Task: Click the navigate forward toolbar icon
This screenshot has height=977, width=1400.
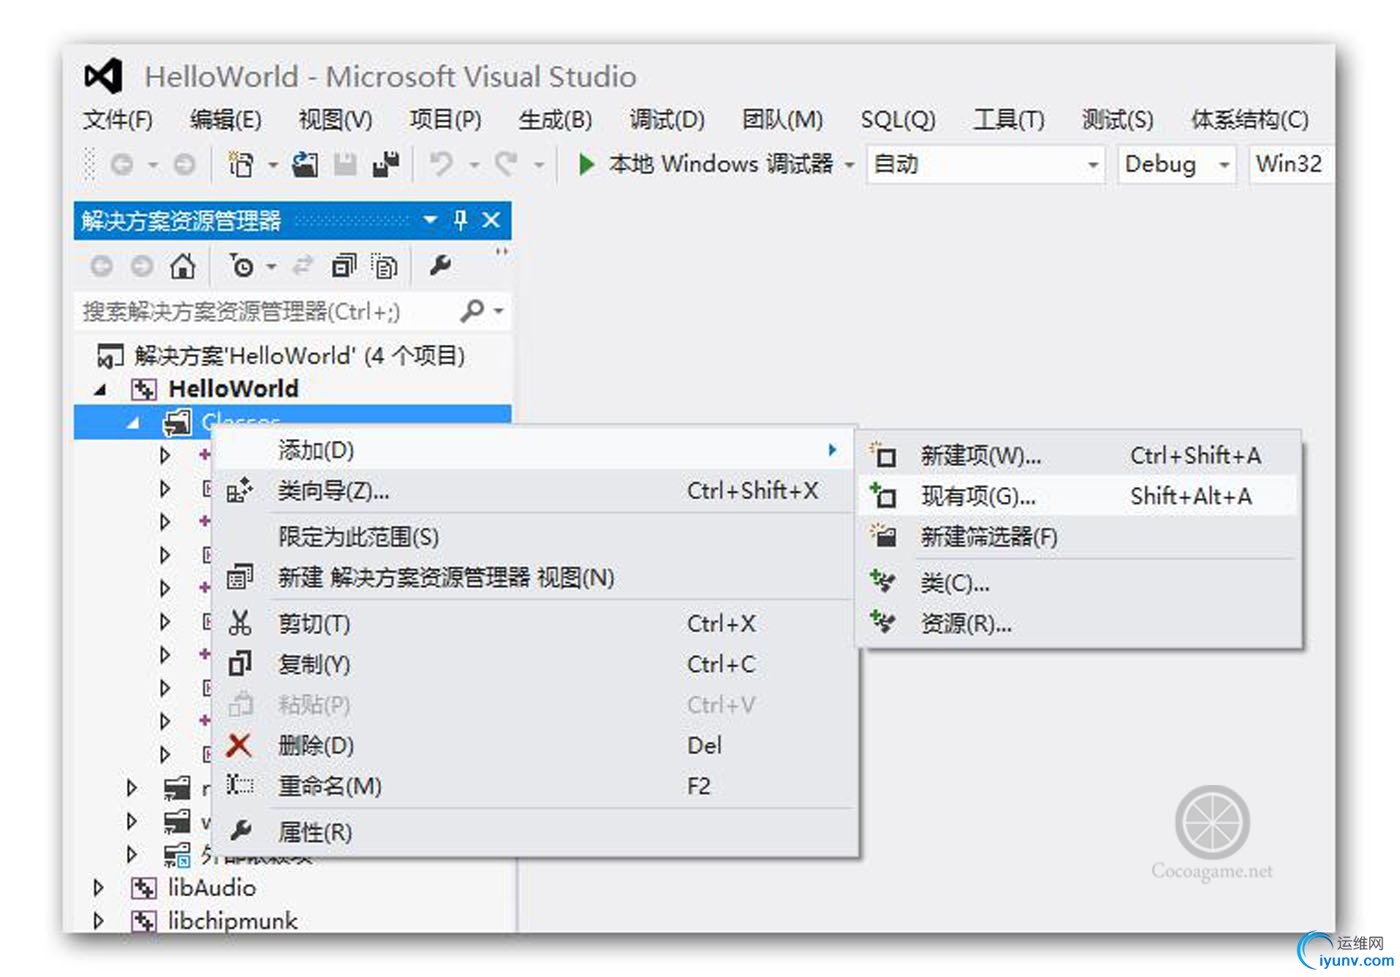Action: (184, 164)
